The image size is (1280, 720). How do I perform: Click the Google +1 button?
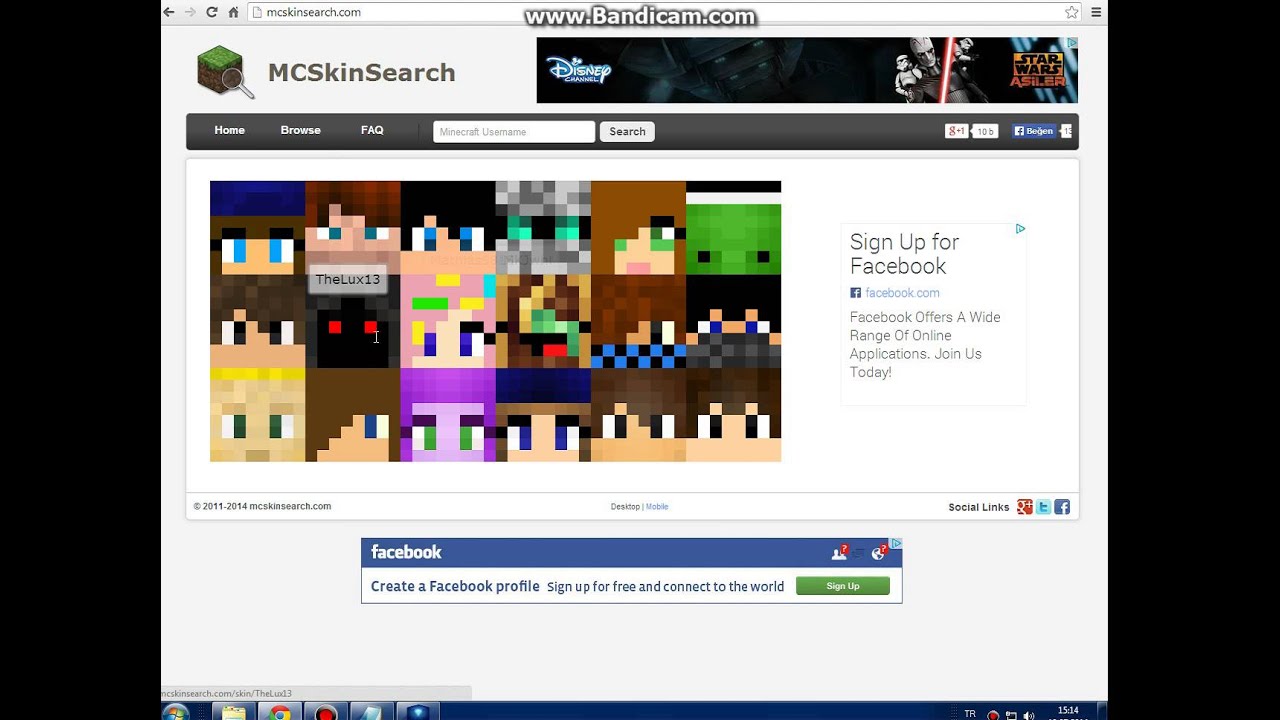point(957,131)
